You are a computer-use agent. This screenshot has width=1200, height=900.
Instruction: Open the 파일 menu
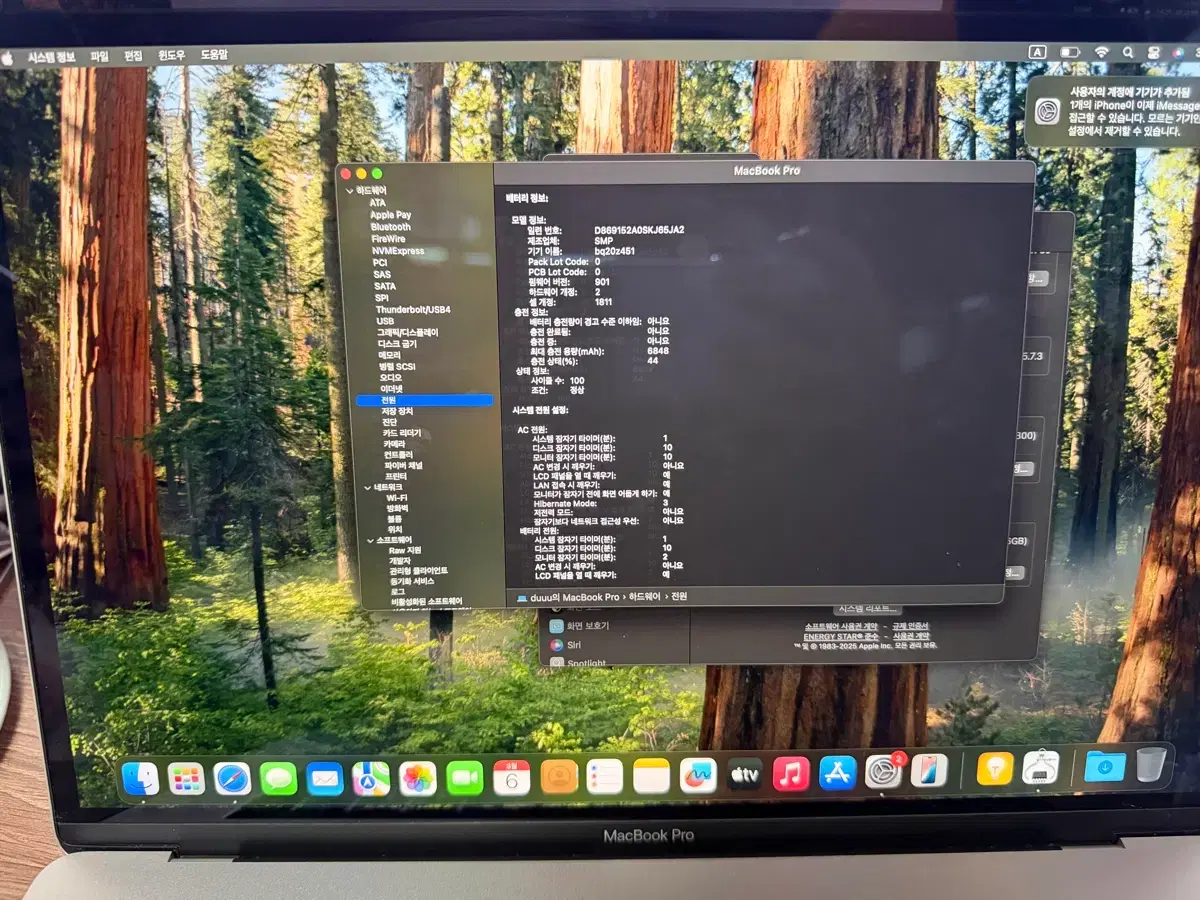click(99, 56)
